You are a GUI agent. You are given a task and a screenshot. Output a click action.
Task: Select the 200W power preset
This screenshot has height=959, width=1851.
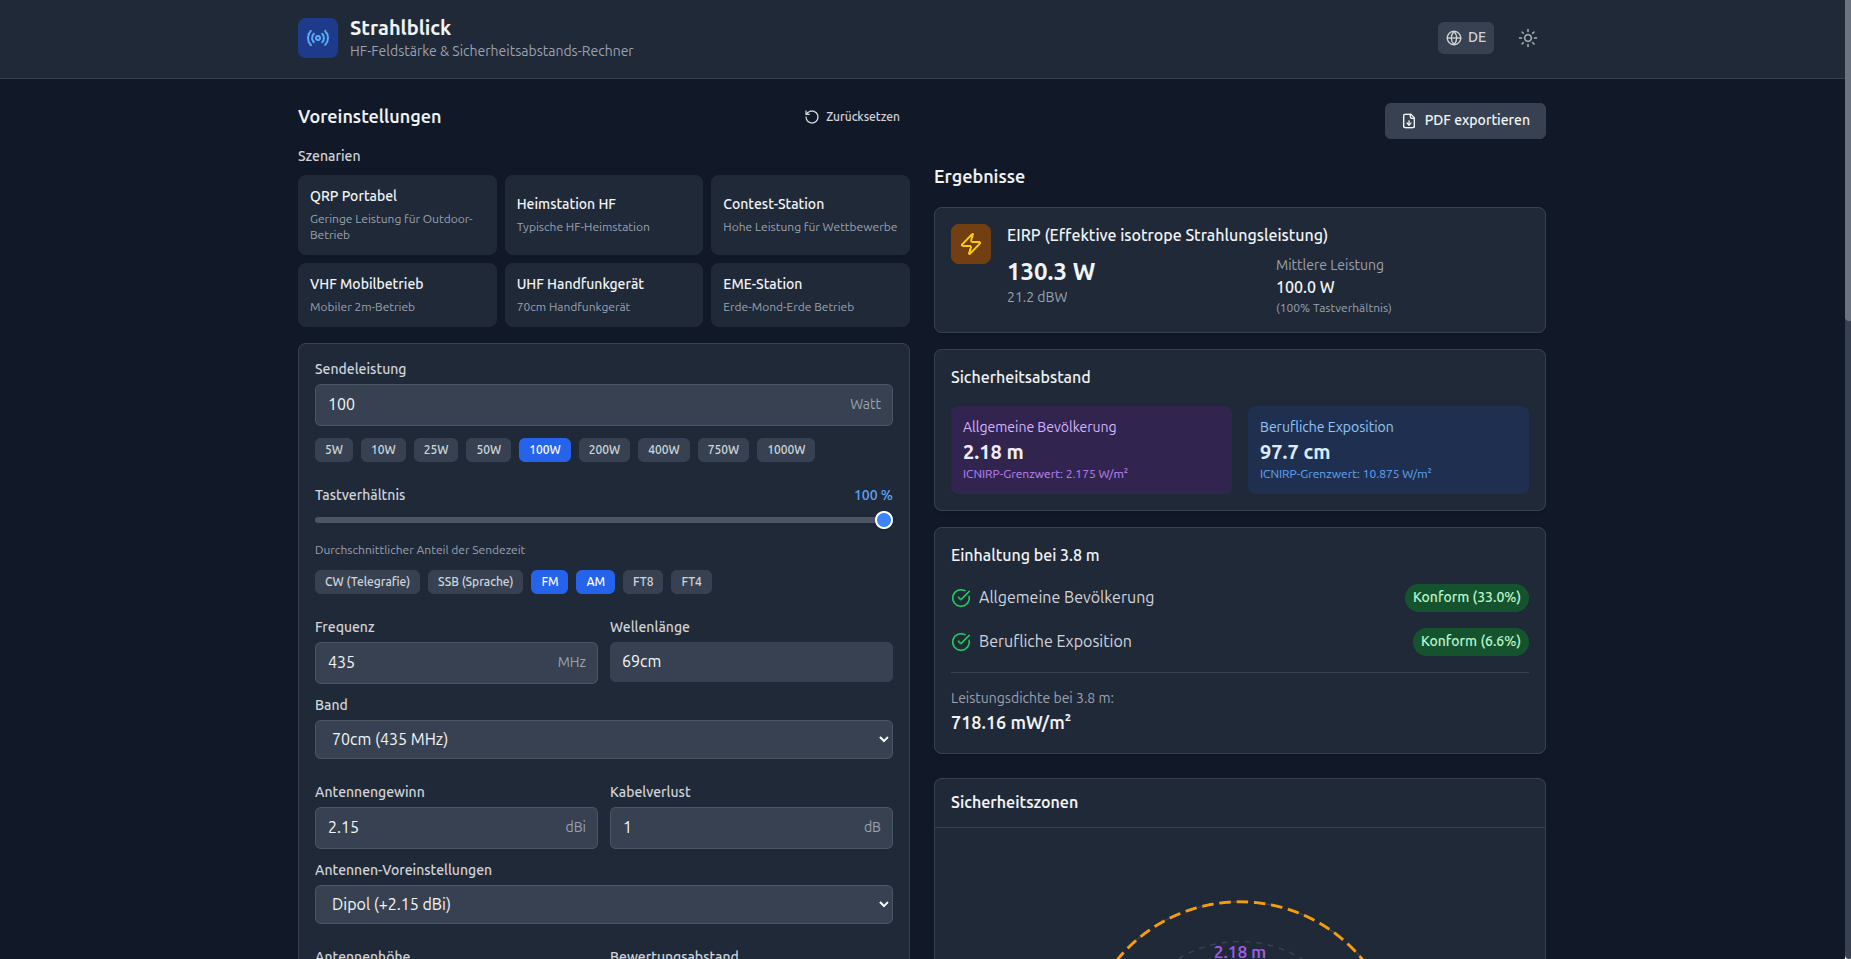[x=604, y=450]
